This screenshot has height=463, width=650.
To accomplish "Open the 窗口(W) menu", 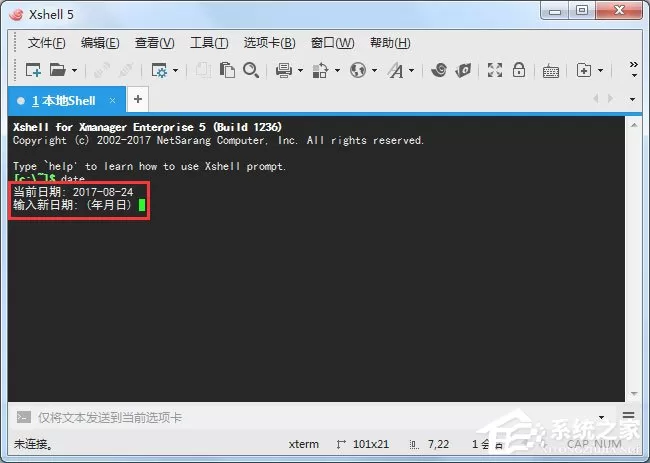I will click(332, 43).
